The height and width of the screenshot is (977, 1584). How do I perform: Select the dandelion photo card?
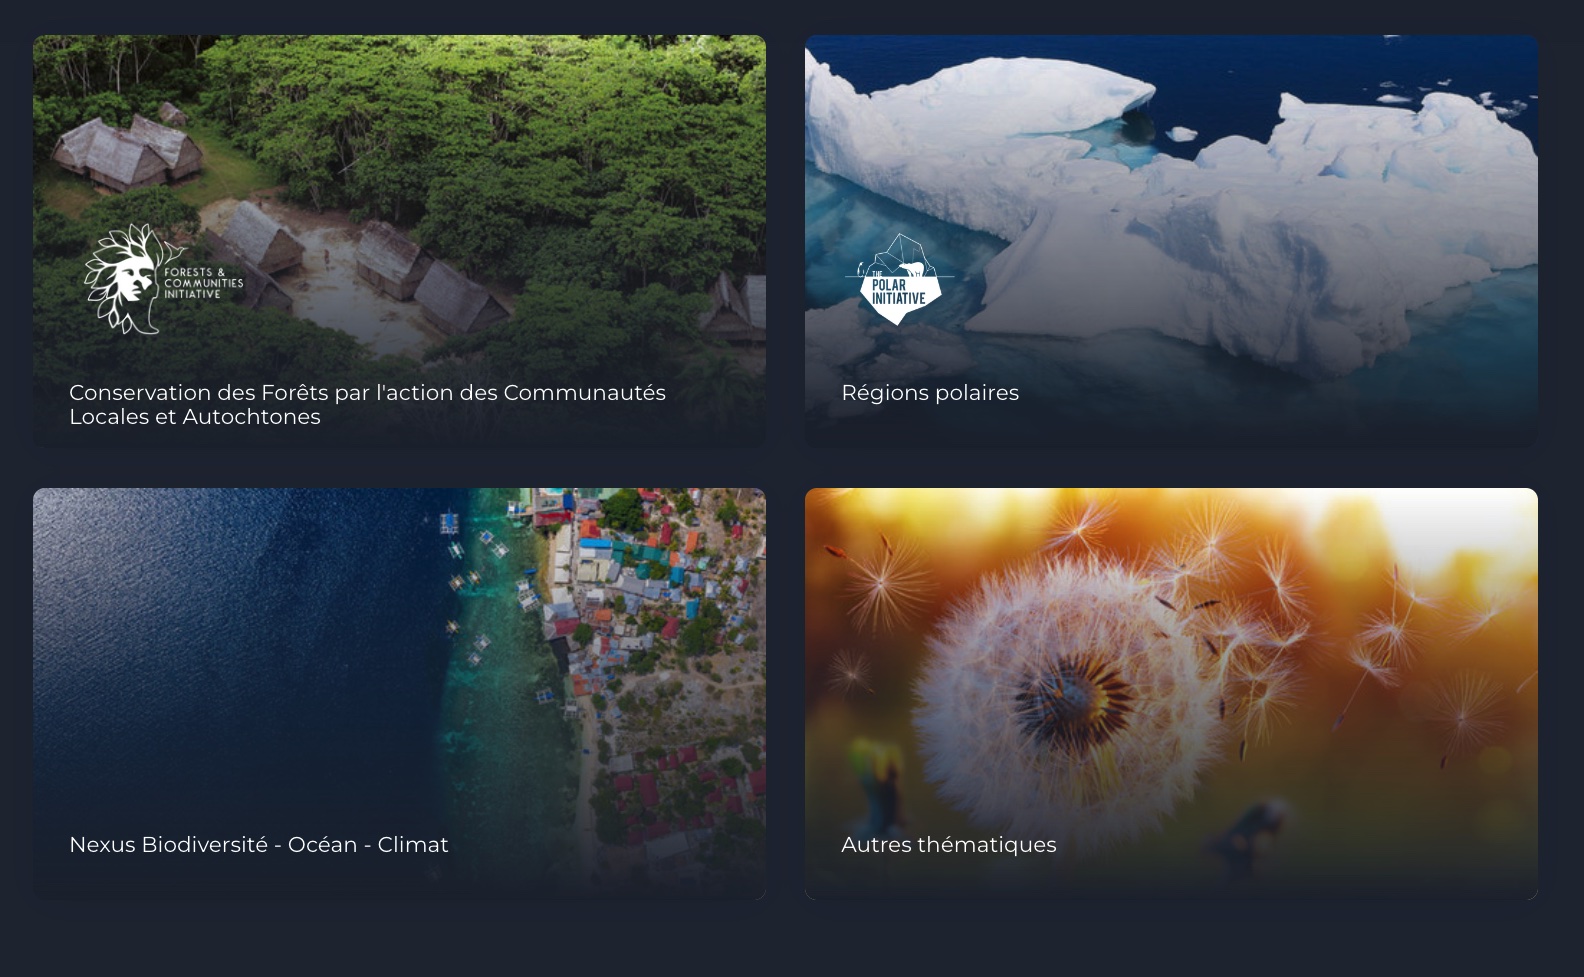pos(1171,693)
